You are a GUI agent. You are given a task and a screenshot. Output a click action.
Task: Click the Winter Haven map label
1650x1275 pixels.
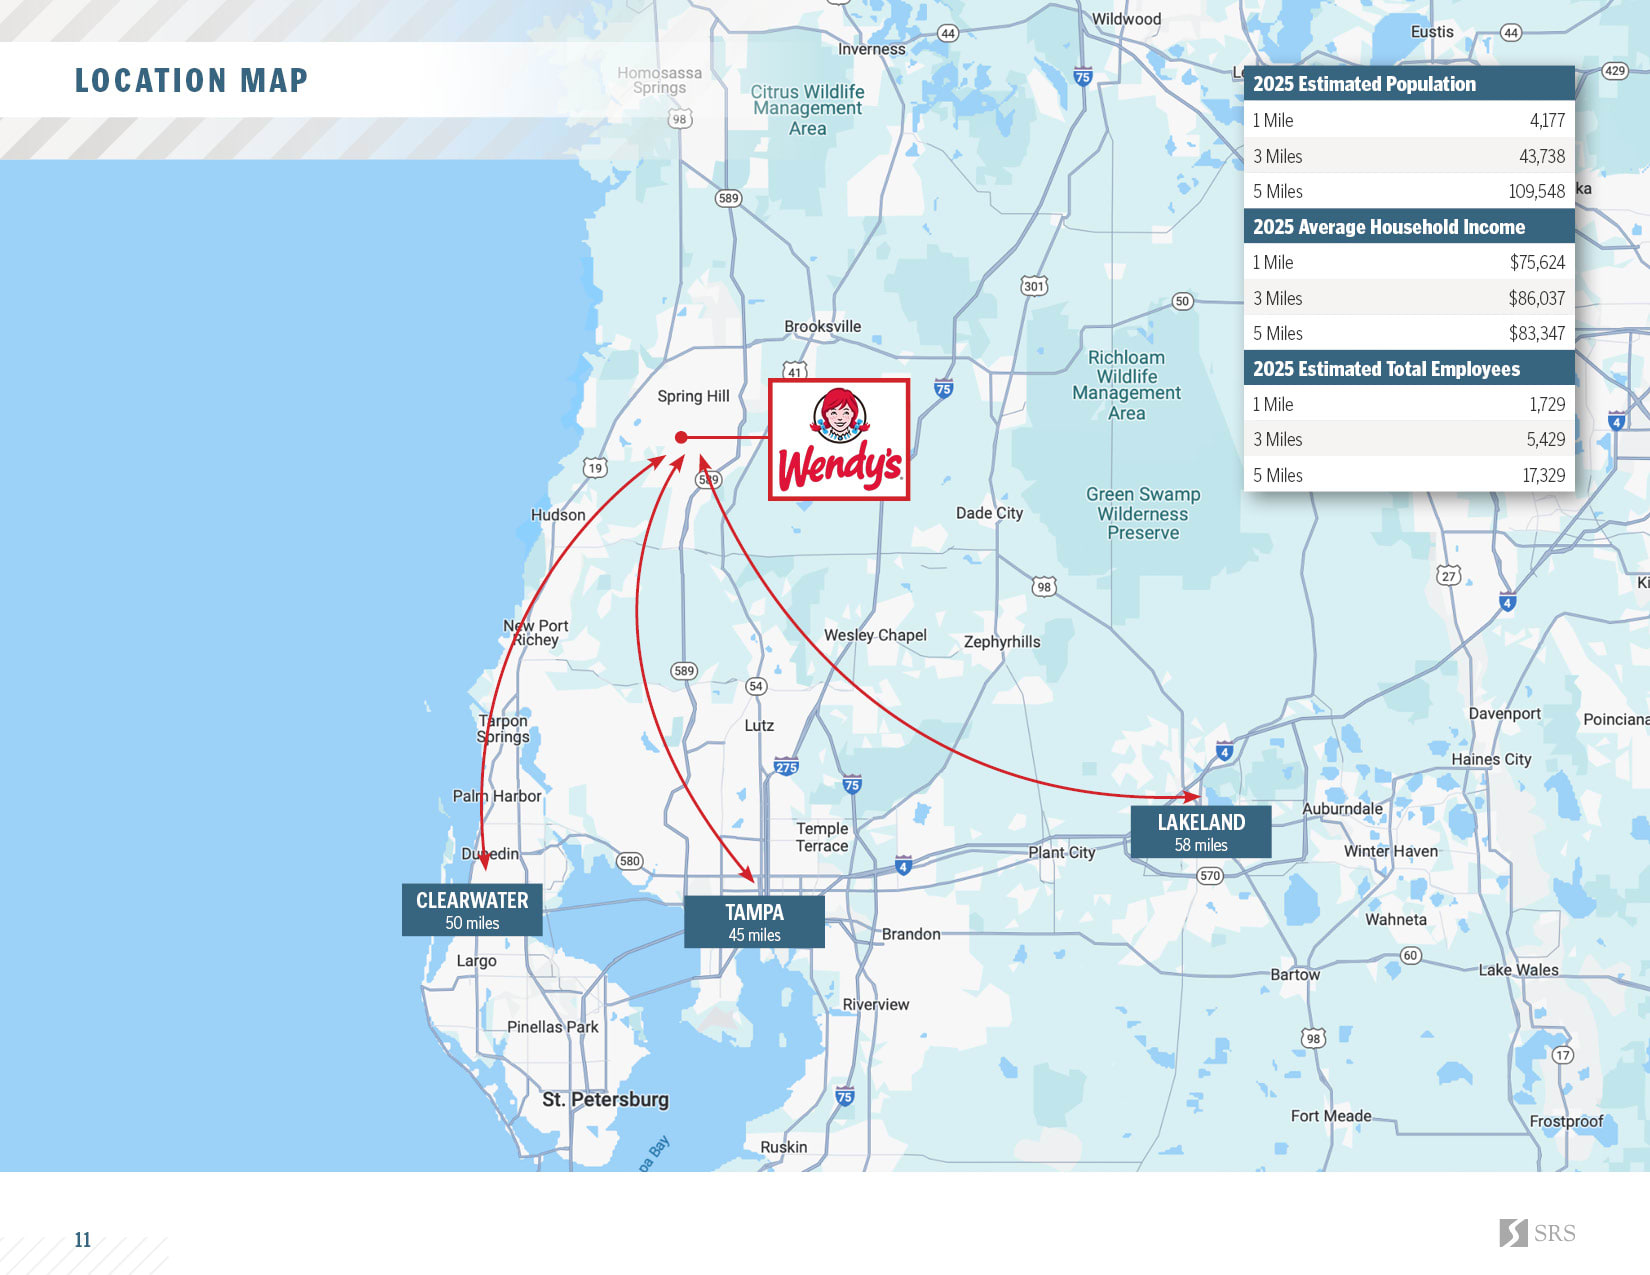[1391, 851]
